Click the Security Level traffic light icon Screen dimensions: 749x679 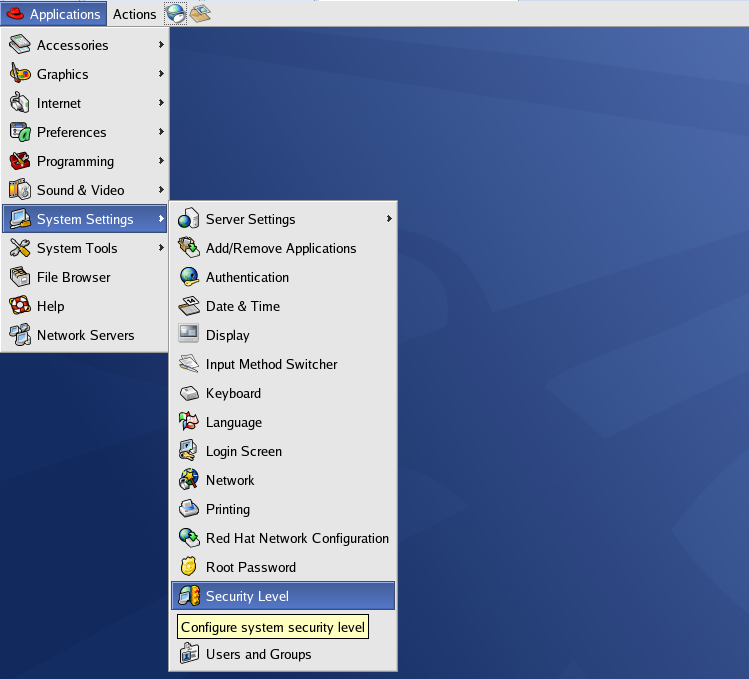(x=189, y=596)
